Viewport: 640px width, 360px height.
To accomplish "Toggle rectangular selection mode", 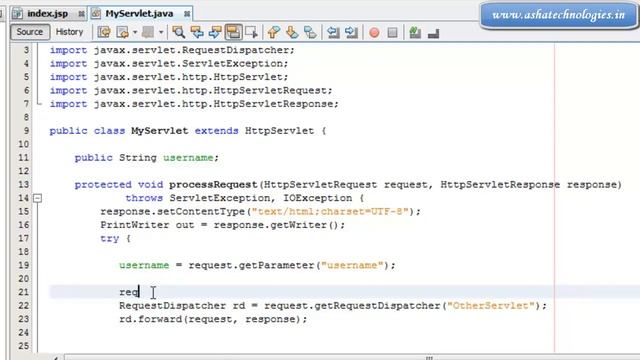I will (x=251, y=32).
